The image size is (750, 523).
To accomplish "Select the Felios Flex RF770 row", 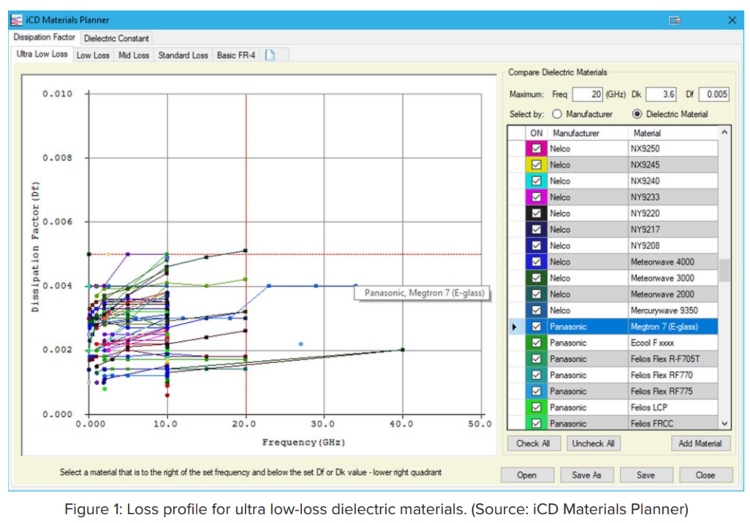I will [613, 375].
